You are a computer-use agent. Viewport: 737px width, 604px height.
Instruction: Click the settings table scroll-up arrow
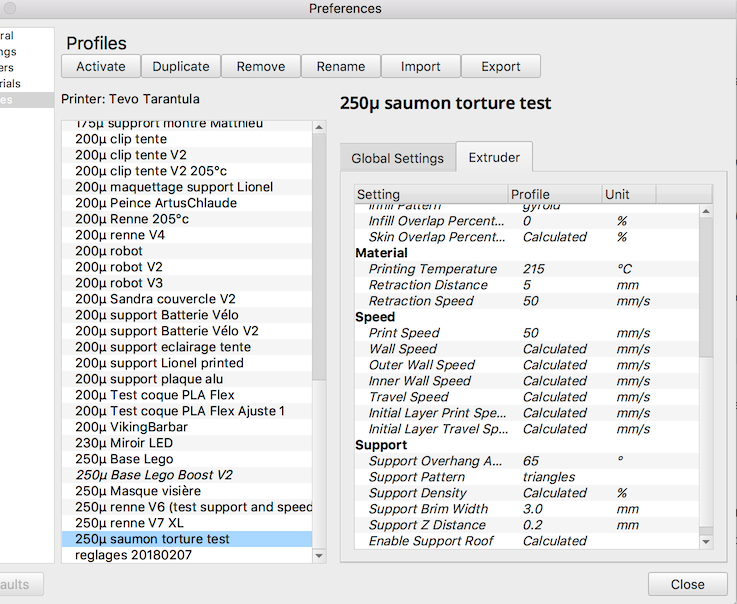click(x=706, y=212)
